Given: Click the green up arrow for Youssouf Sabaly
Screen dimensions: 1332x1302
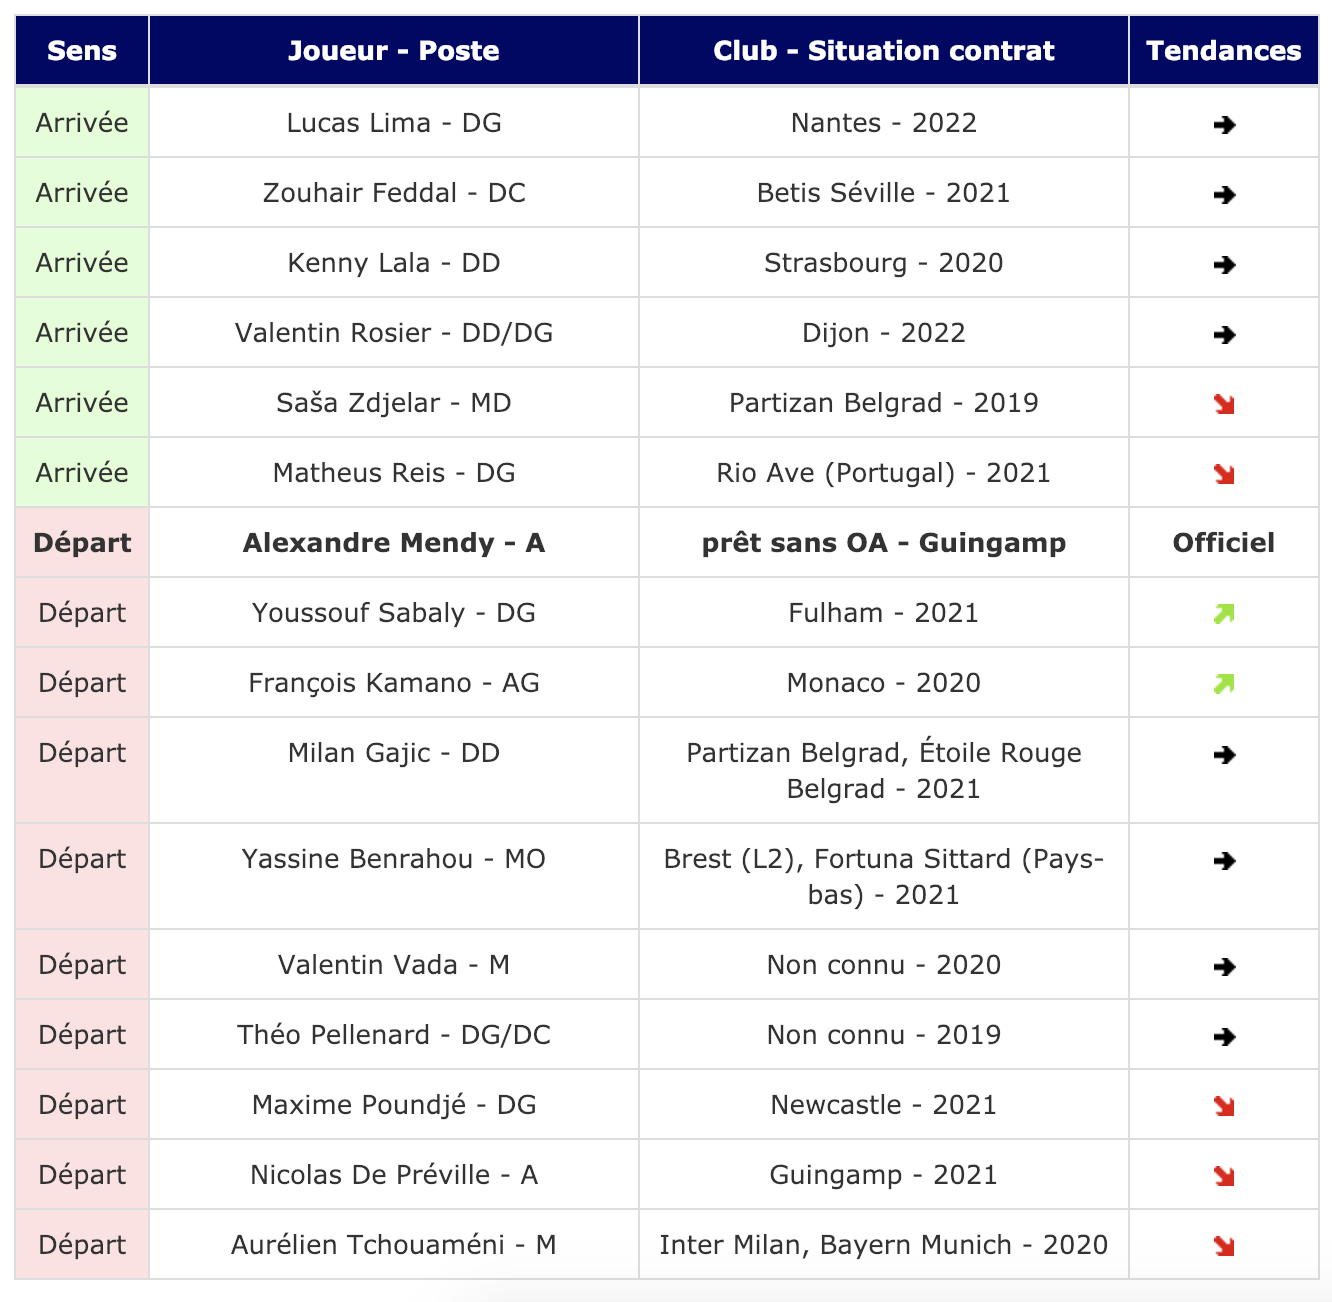Looking at the screenshot, I should coord(1224,614).
